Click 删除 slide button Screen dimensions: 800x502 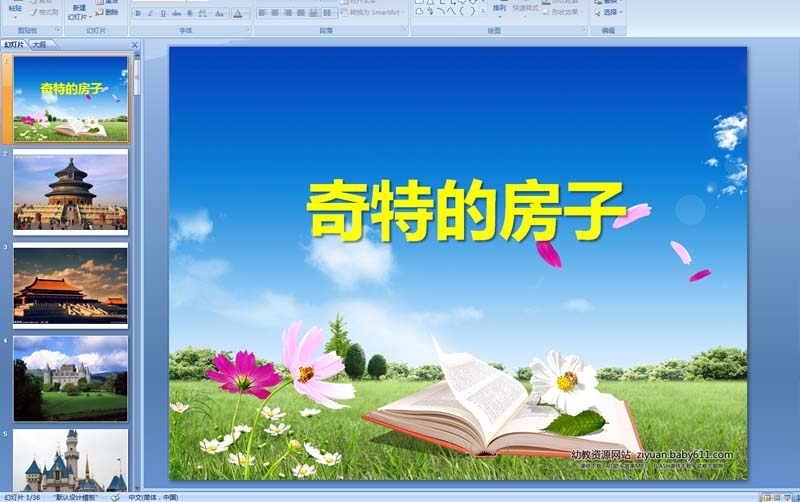107,12
